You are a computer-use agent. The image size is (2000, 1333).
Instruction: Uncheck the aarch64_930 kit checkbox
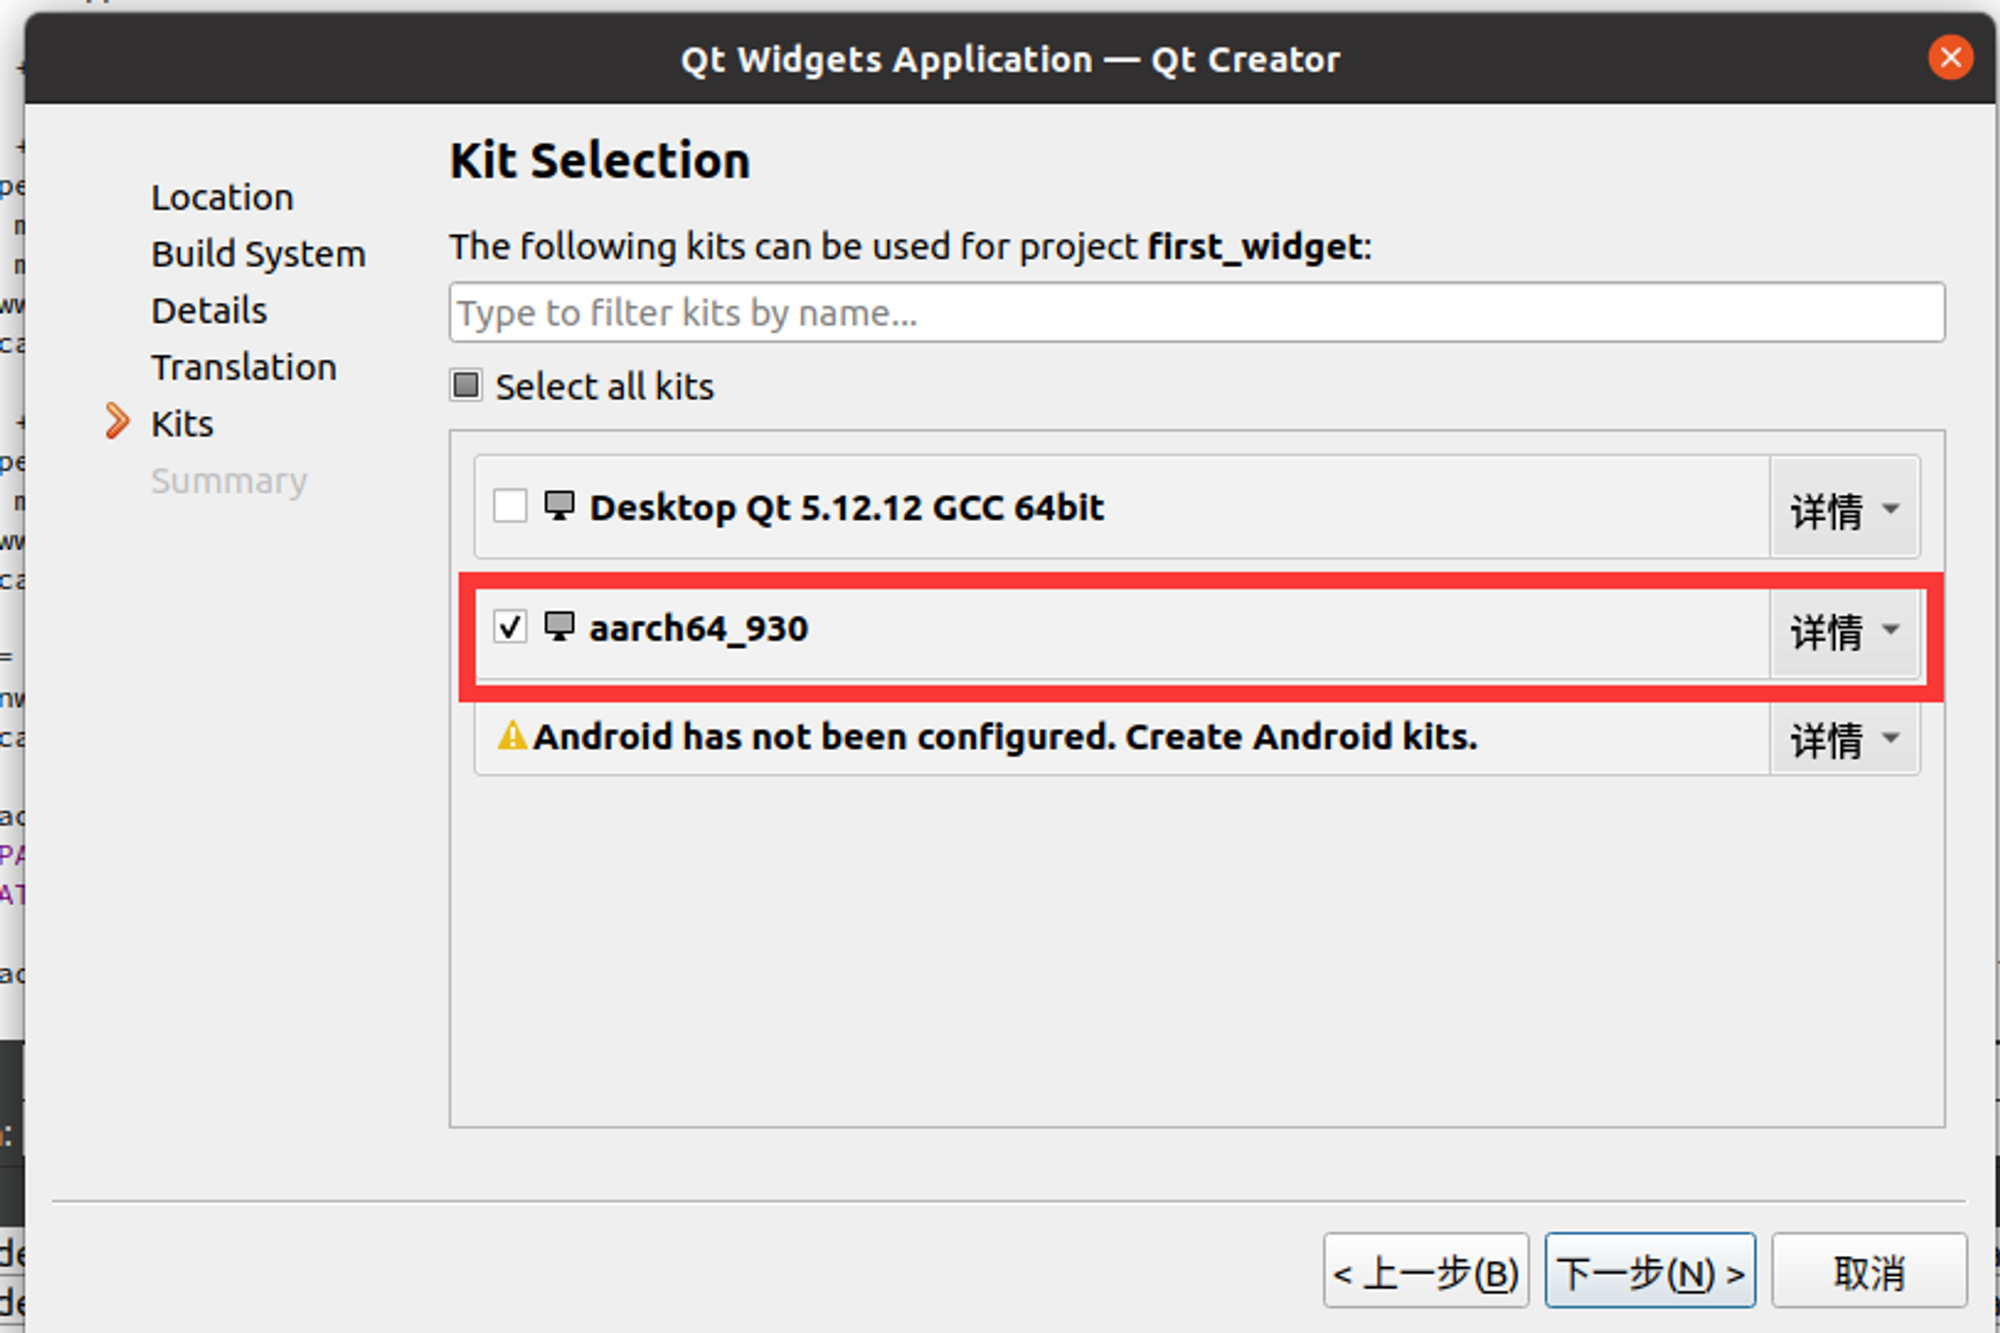(510, 627)
